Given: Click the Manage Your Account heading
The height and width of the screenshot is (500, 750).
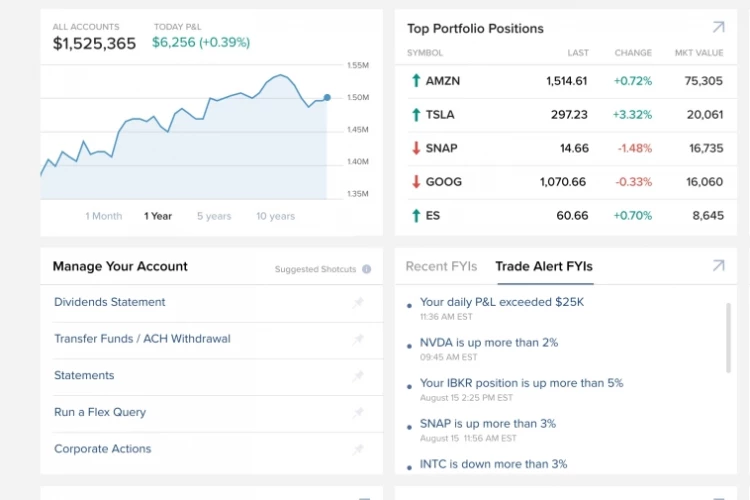Looking at the screenshot, I should 120,267.
